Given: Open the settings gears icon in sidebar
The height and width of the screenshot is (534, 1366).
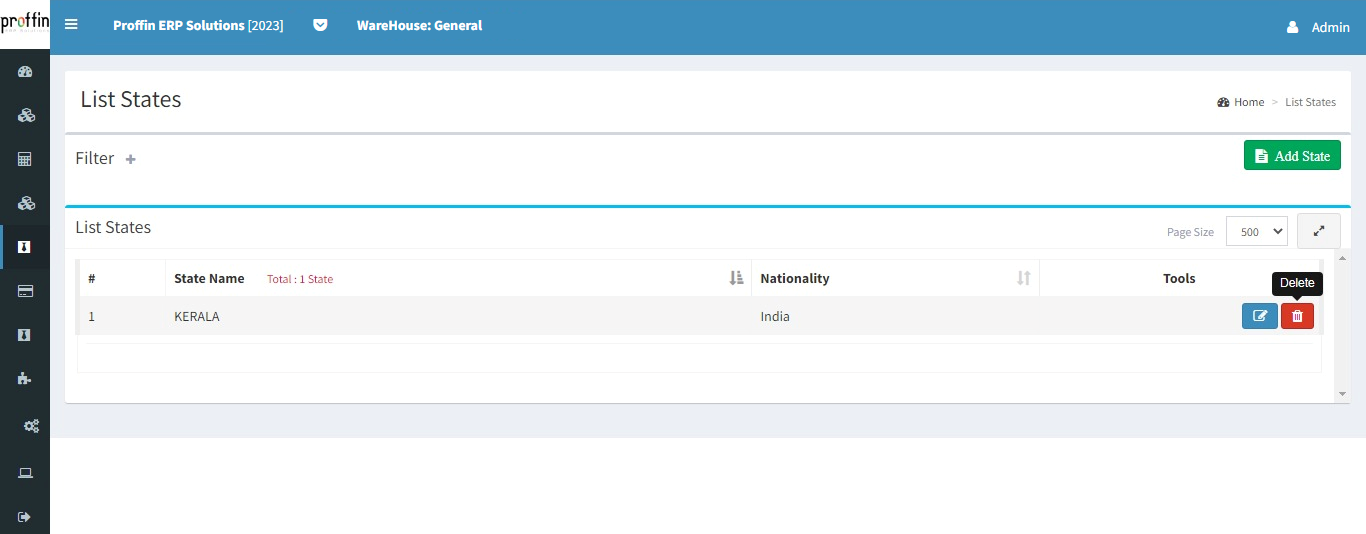Looking at the screenshot, I should point(31,426).
